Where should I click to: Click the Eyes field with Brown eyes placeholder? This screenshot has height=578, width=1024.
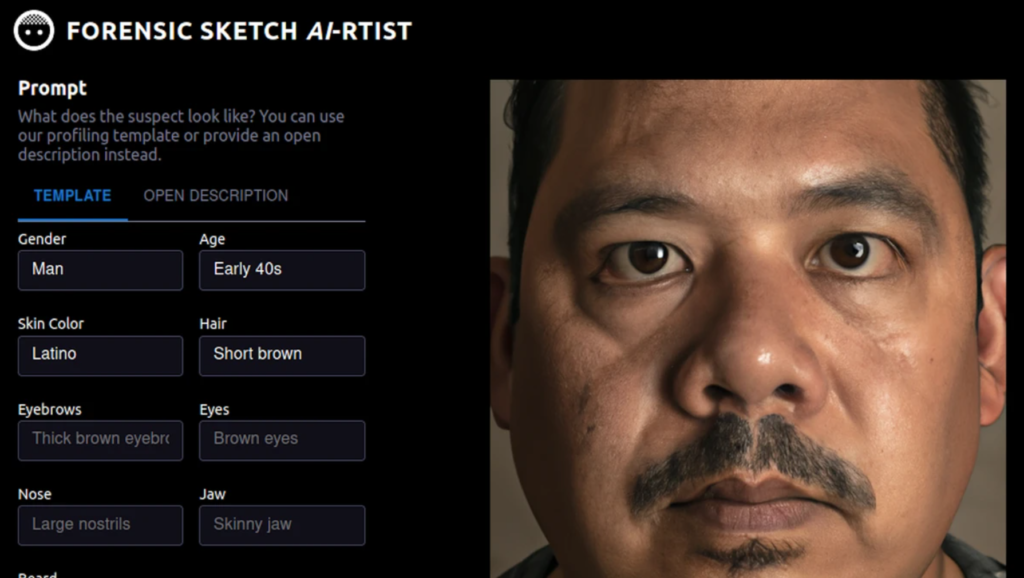click(282, 440)
